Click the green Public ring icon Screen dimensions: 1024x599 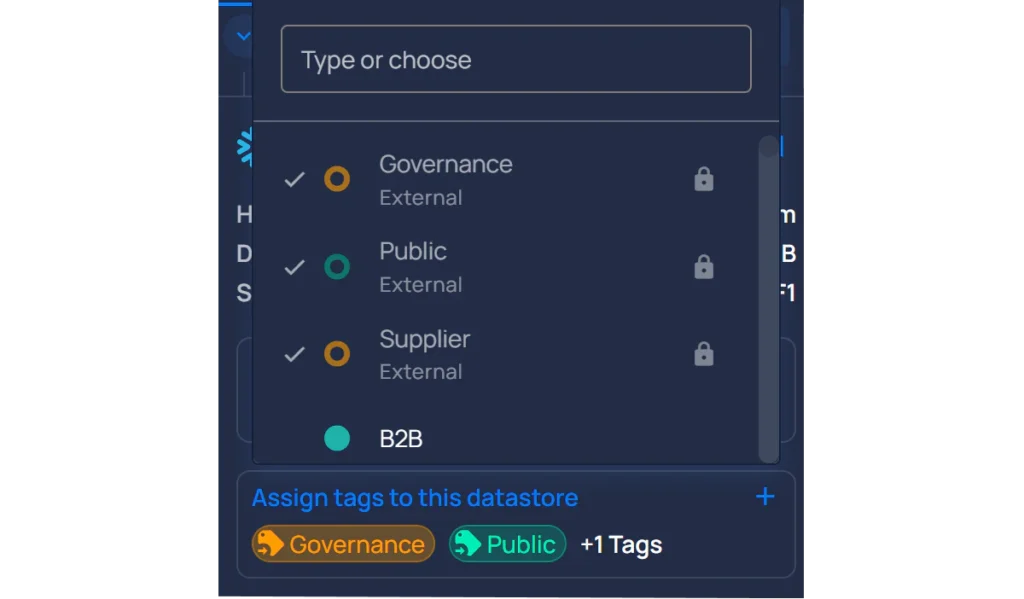pos(337,267)
